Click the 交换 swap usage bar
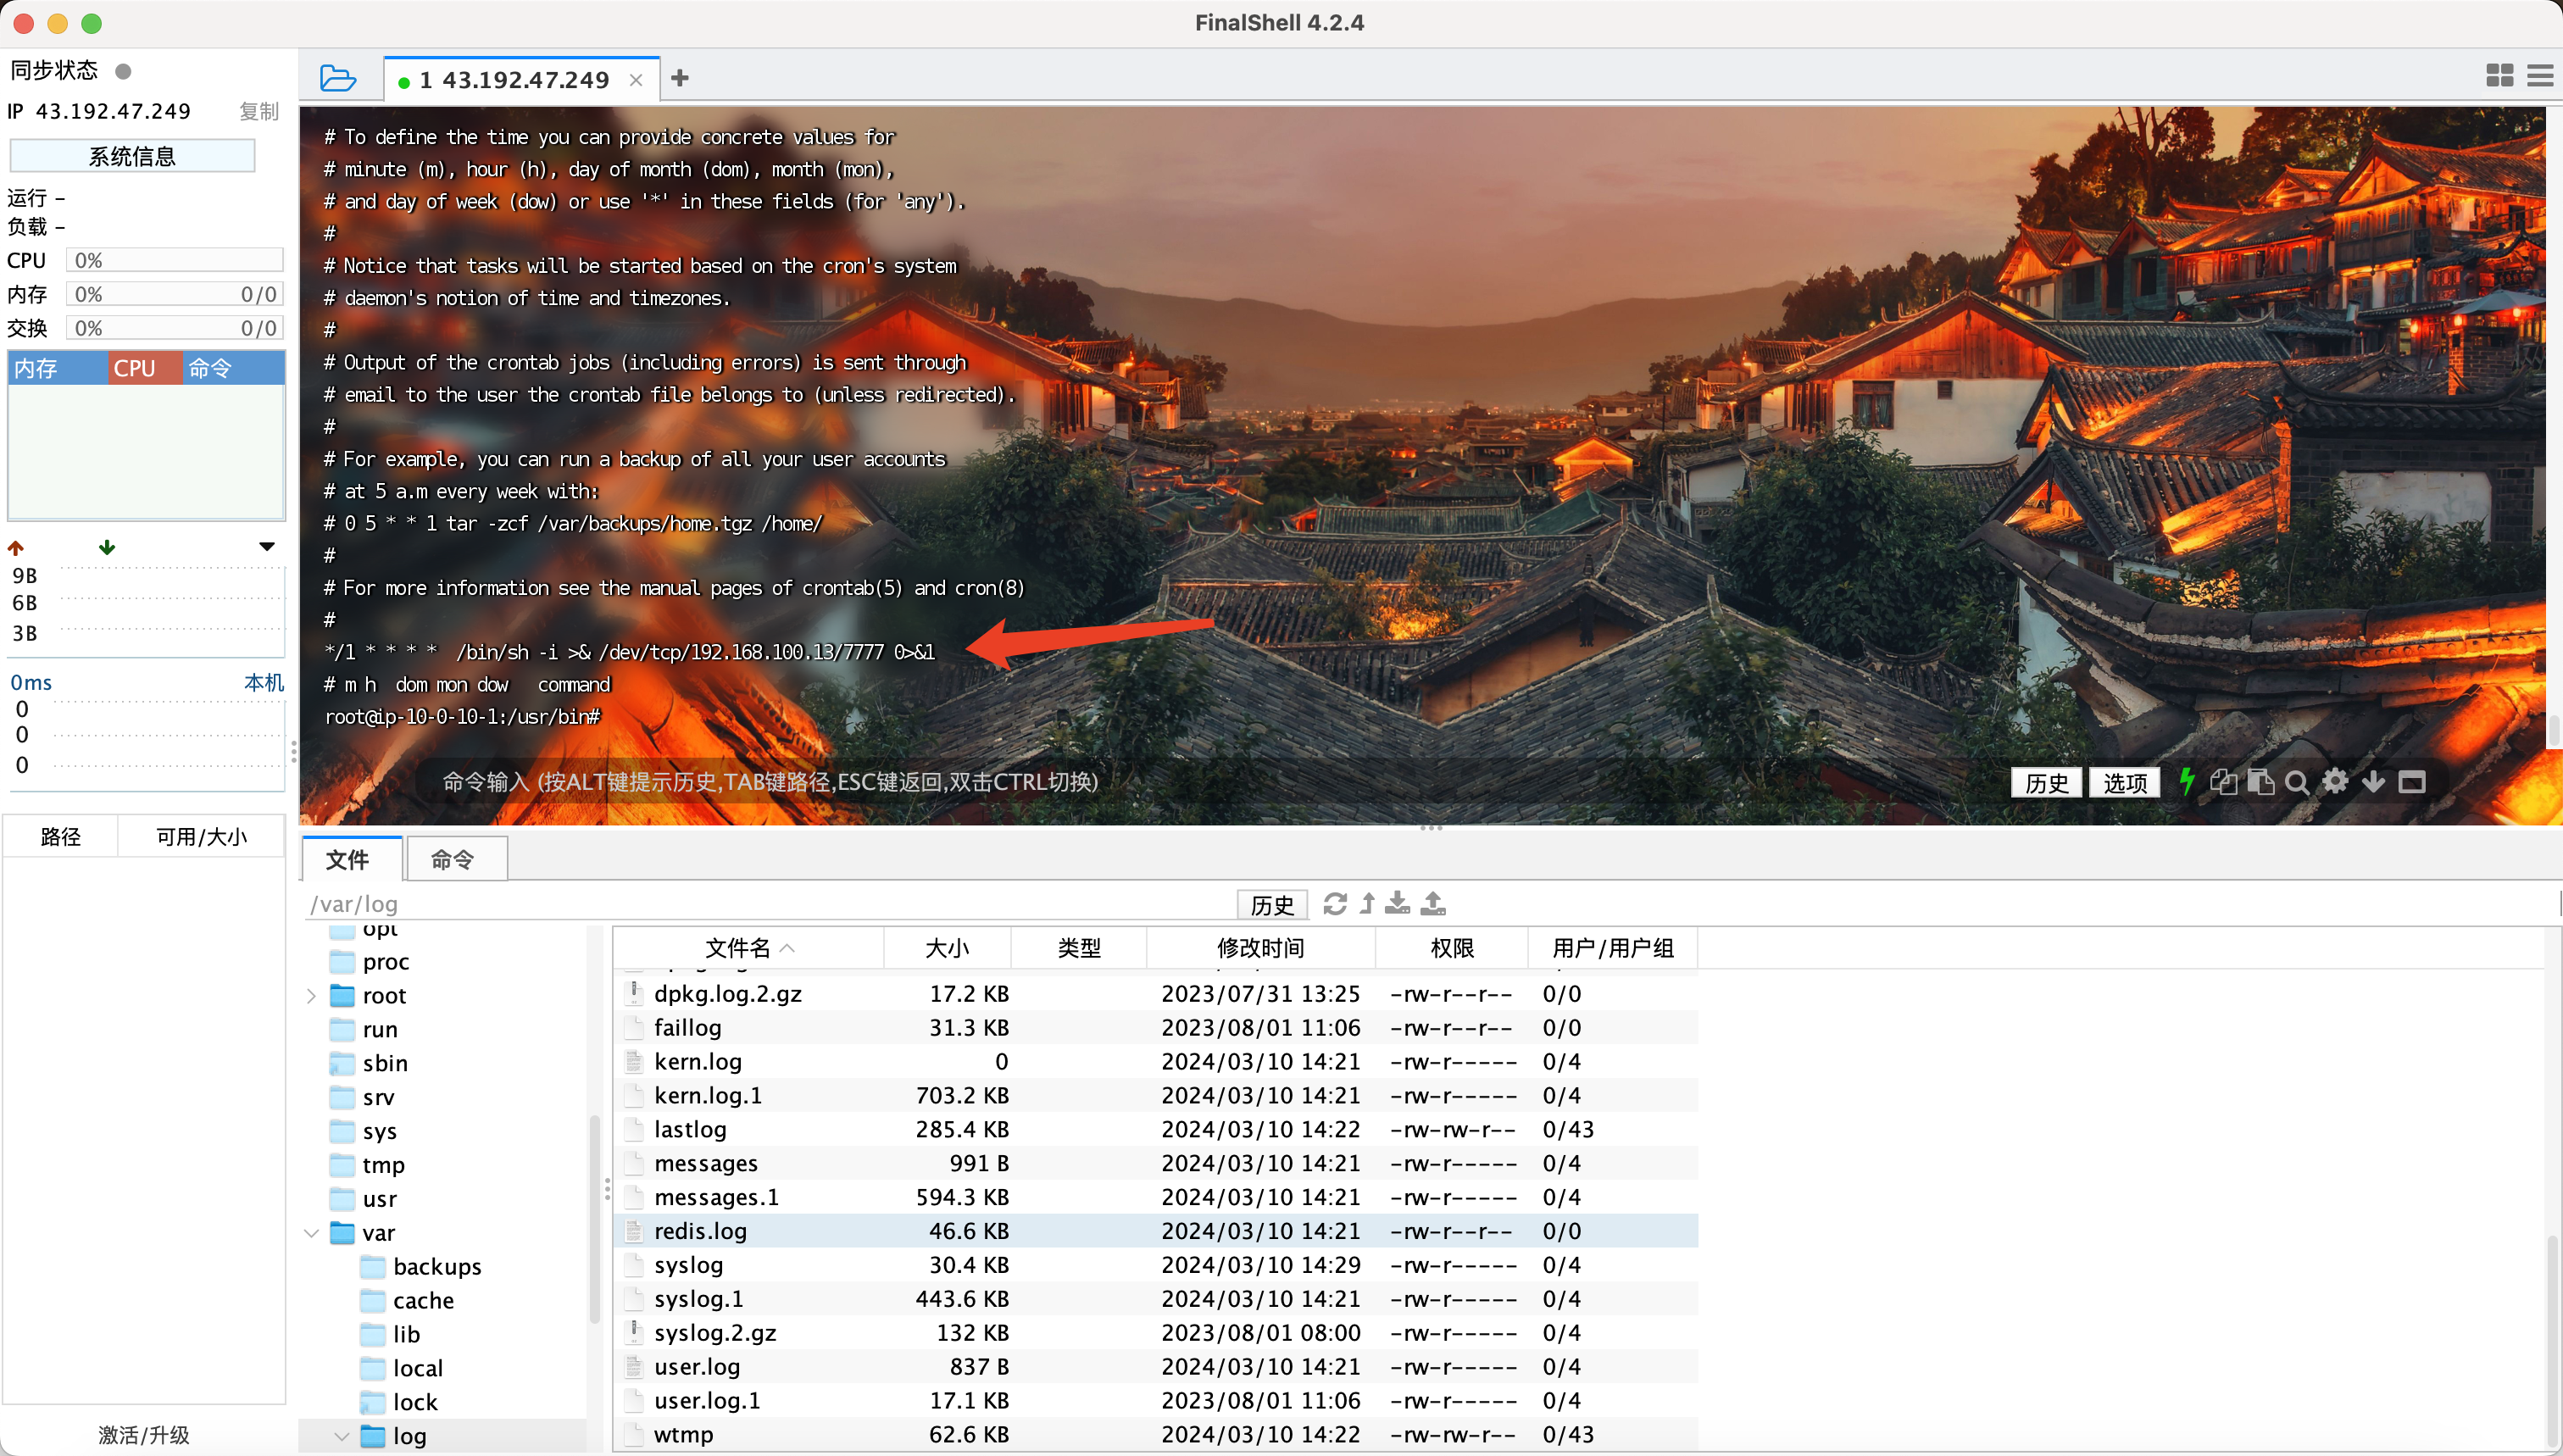This screenshot has width=2563, height=1456. (175, 328)
